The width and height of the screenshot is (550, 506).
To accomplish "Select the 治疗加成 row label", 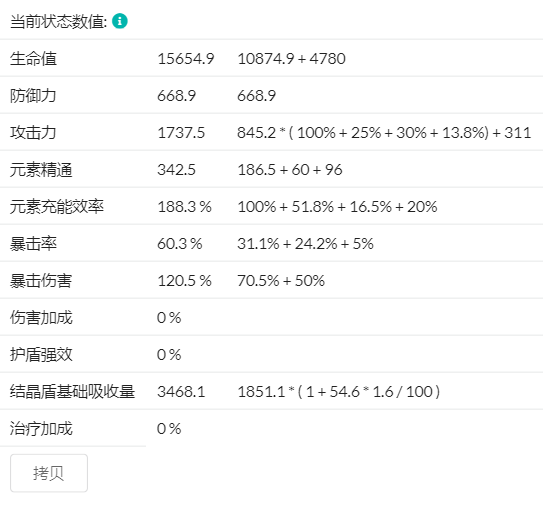I will coord(41,429).
